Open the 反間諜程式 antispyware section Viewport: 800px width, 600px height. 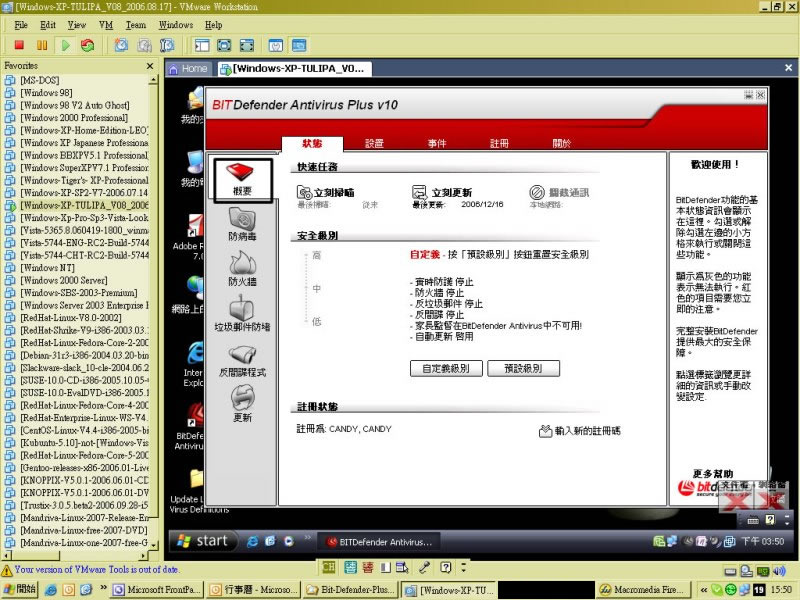242,360
